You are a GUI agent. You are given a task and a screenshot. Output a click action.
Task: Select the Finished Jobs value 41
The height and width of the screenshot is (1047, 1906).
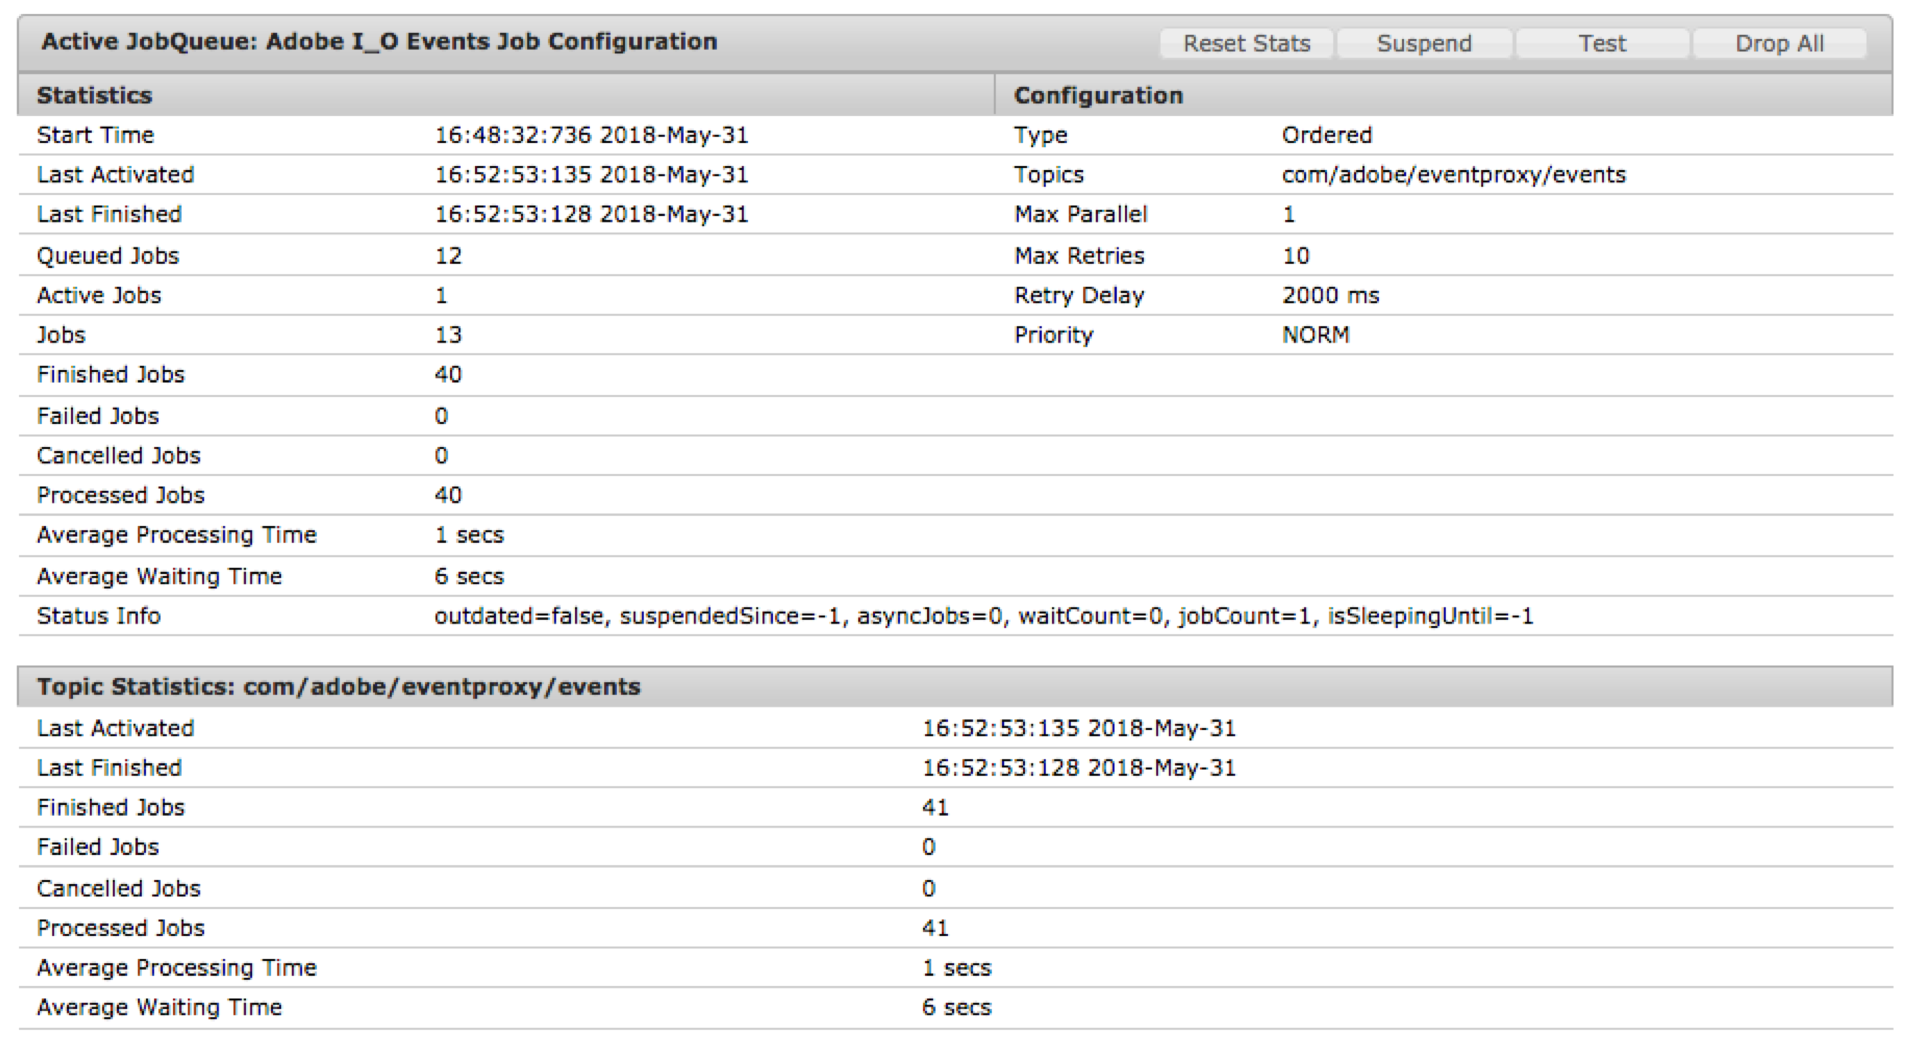click(935, 808)
